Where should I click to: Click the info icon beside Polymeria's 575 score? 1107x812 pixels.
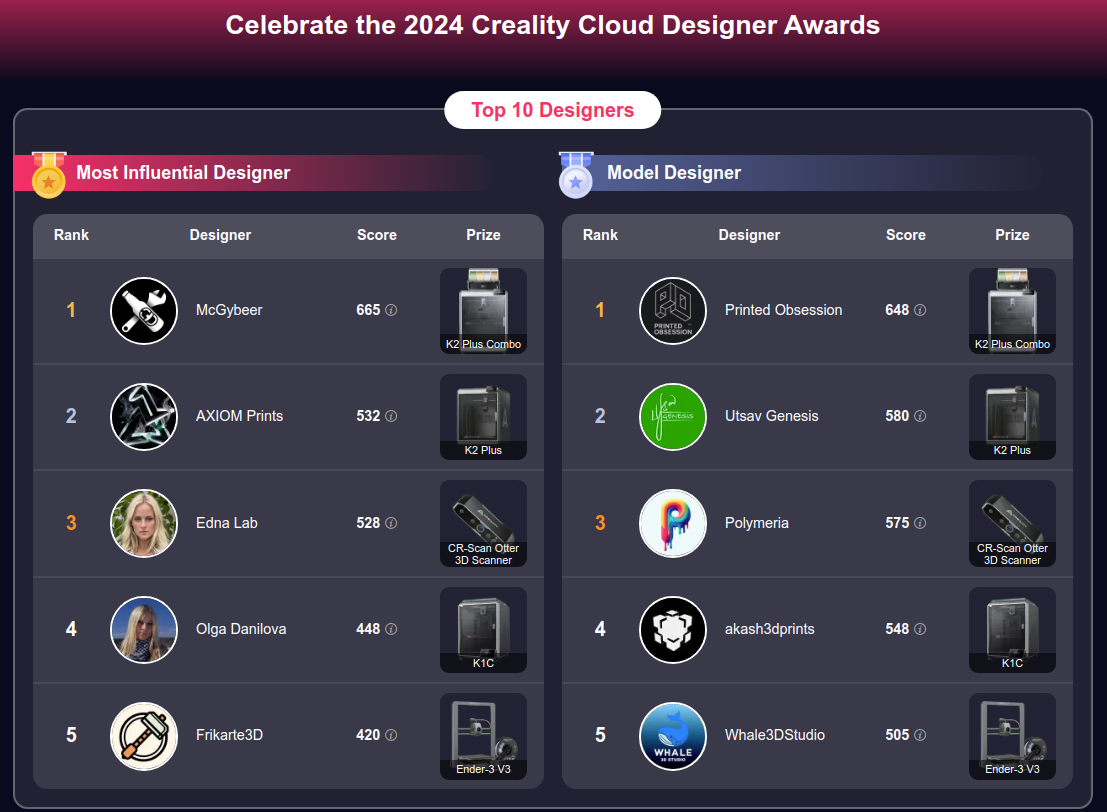coord(920,523)
